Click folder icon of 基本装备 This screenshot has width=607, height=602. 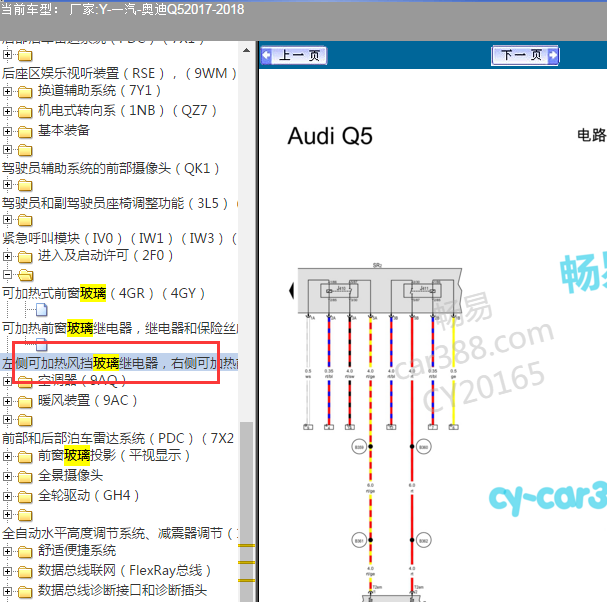(25, 132)
